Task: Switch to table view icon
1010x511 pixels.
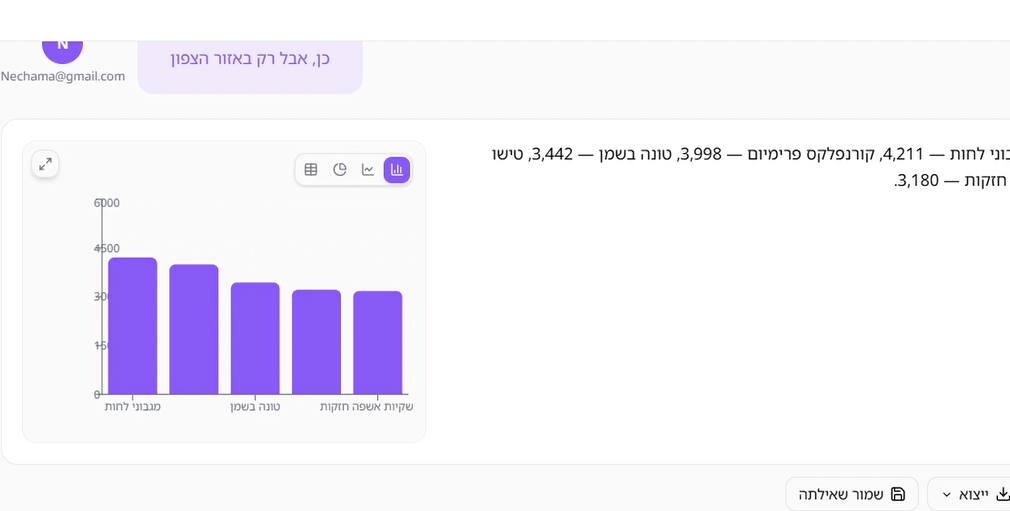Action: [311, 170]
